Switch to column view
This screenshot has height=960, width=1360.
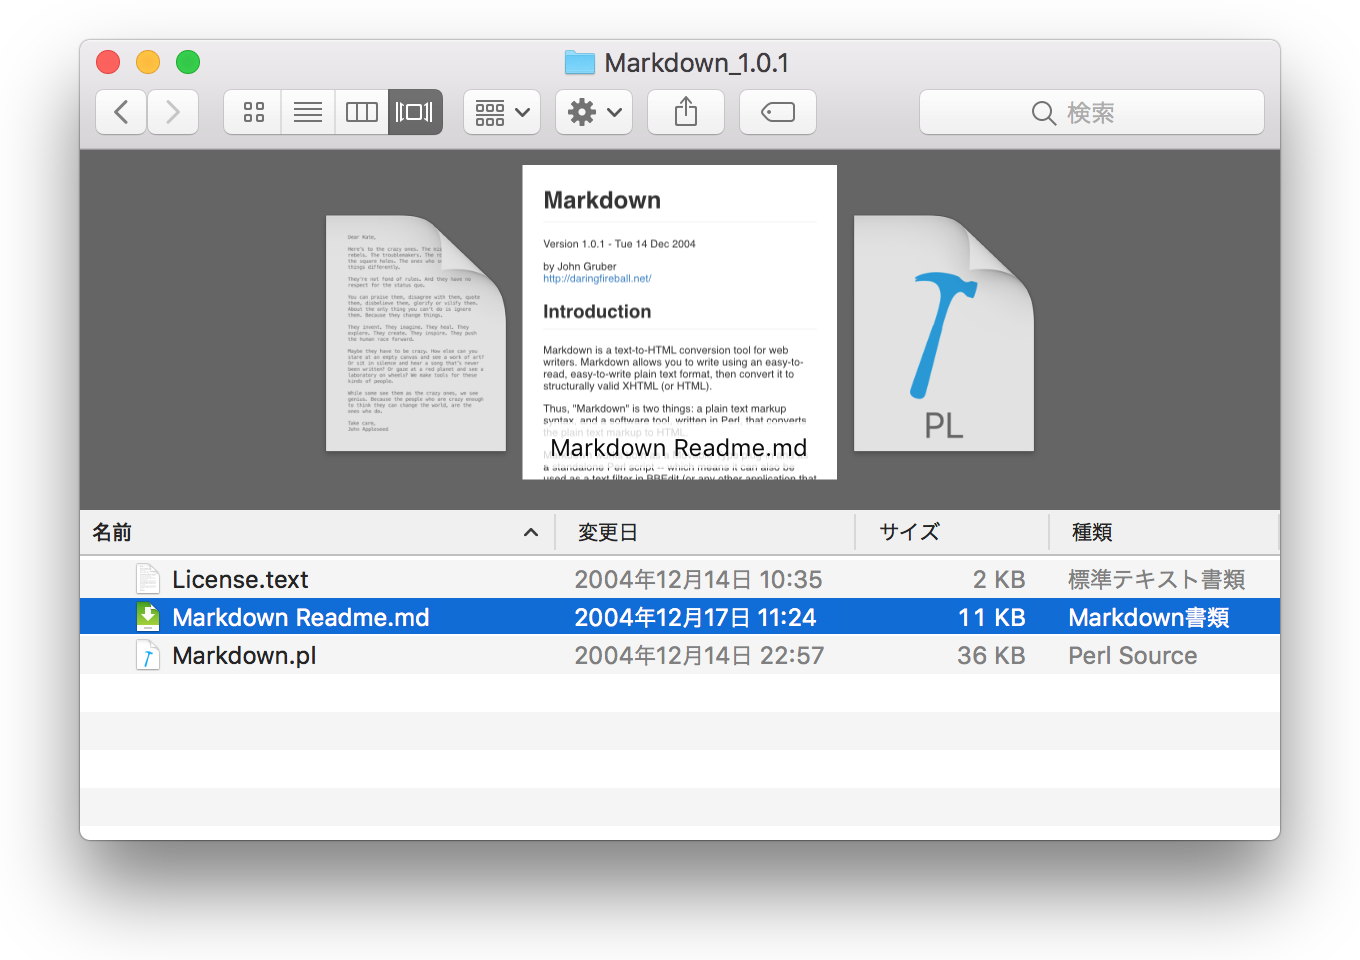[361, 112]
